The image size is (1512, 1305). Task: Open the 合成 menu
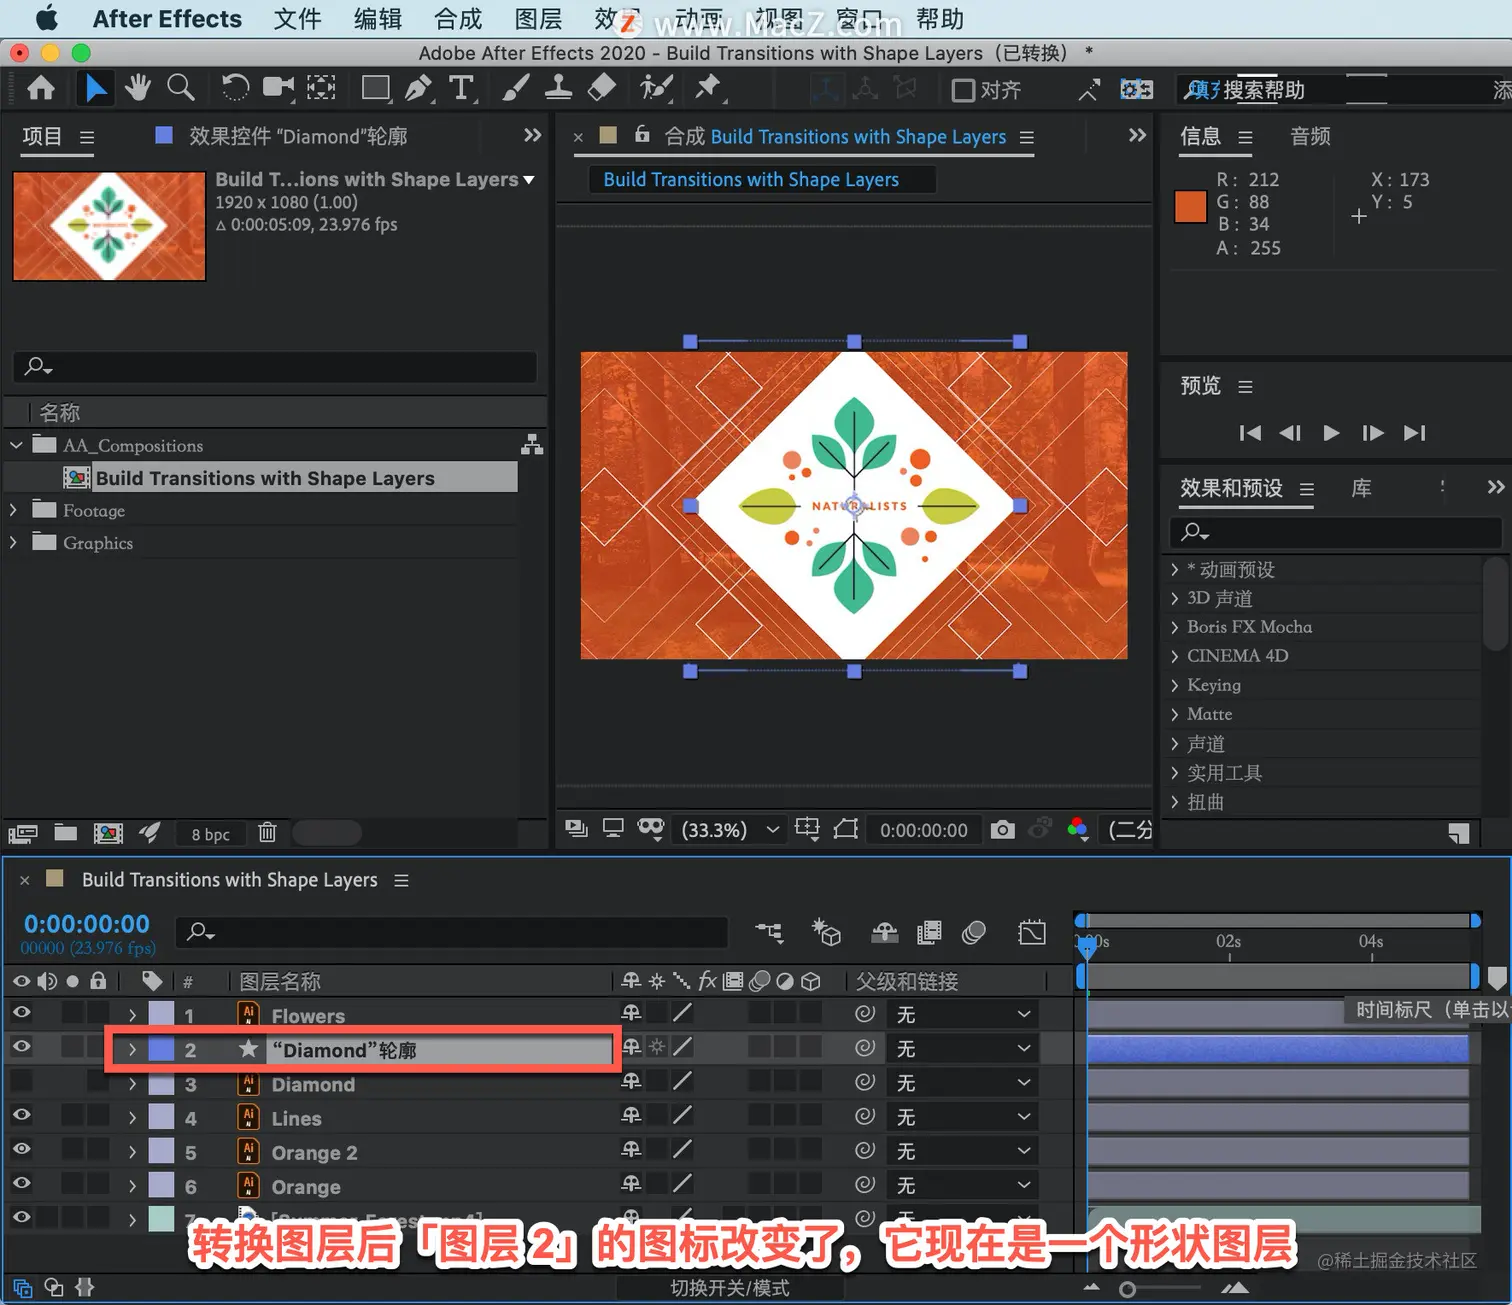[458, 19]
